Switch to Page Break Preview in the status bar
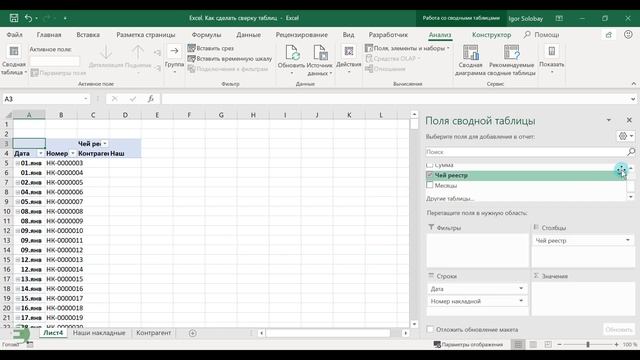 [x=548, y=344]
